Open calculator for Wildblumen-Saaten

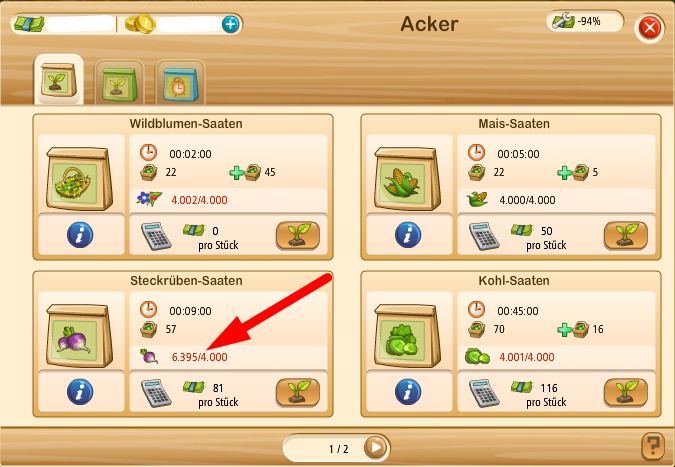(x=156, y=236)
